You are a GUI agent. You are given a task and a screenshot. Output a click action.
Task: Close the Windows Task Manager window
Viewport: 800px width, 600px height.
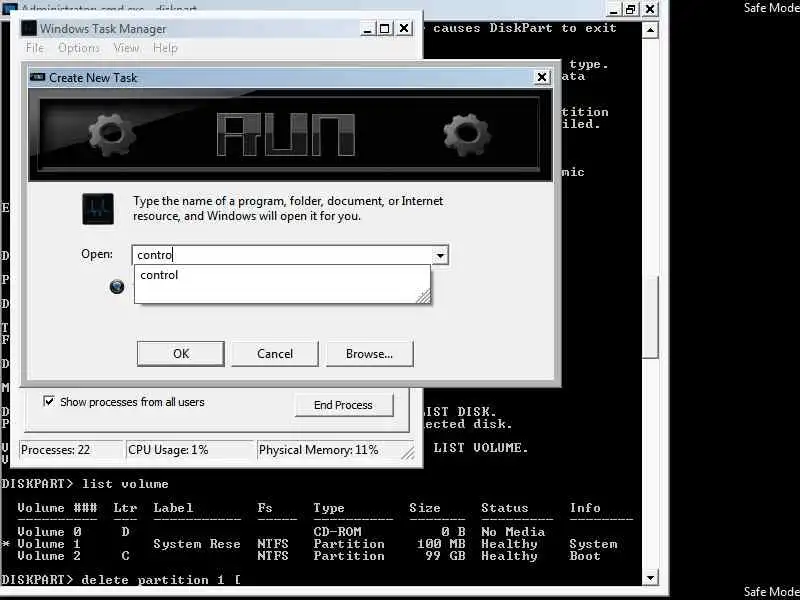404,29
